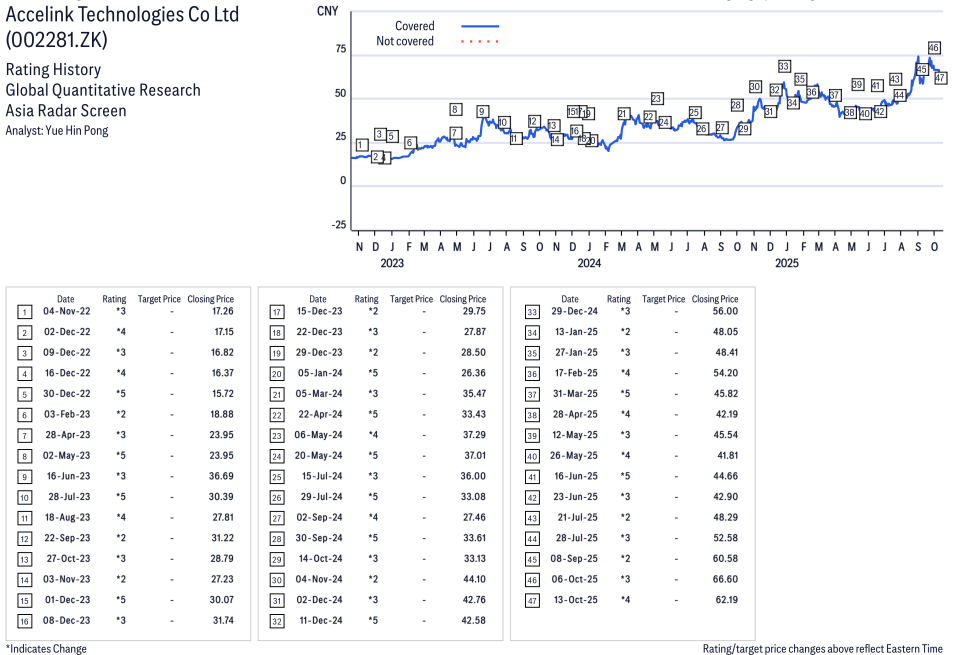Click chart marker 39 in 2025
Image resolution: width=954 pixels, height=655 pixels.
point(857,85)
